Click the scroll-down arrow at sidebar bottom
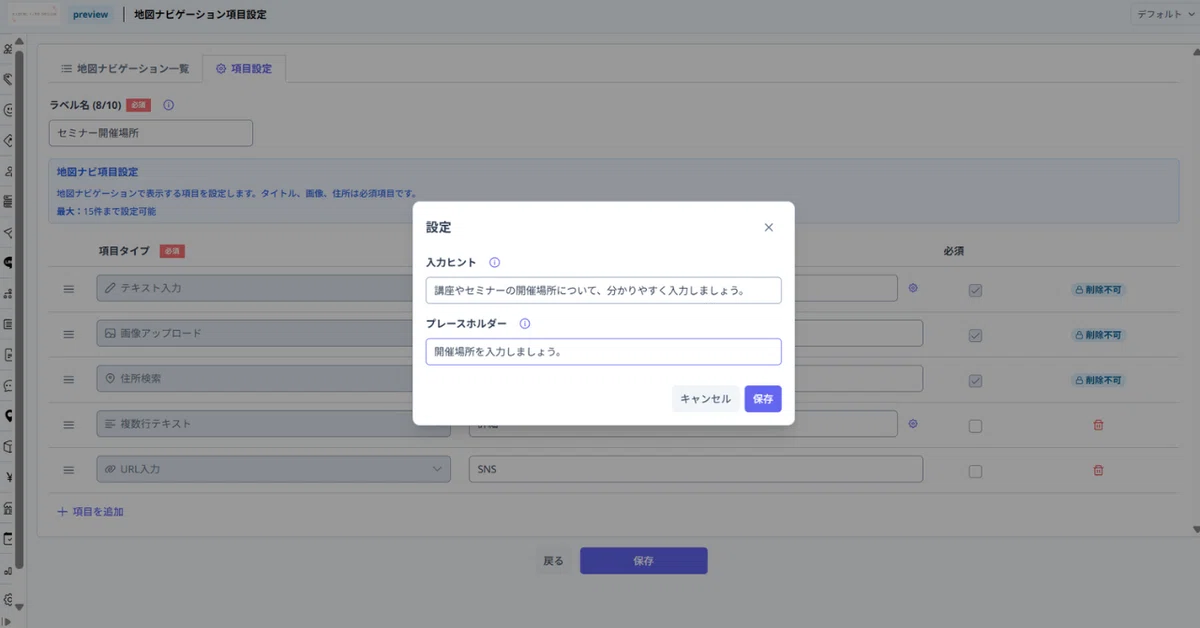The width and height of the screenshot is (1200, 628). tap(19, 606)
